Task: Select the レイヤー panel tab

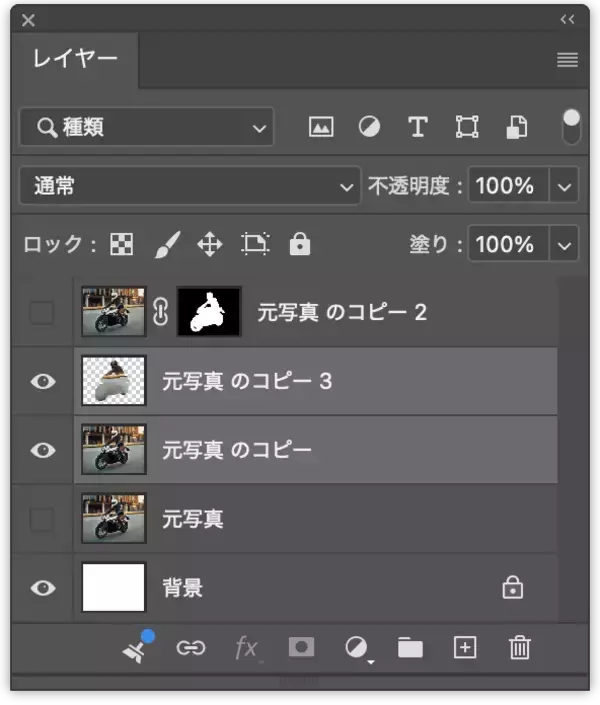Action: coord(75,59)
